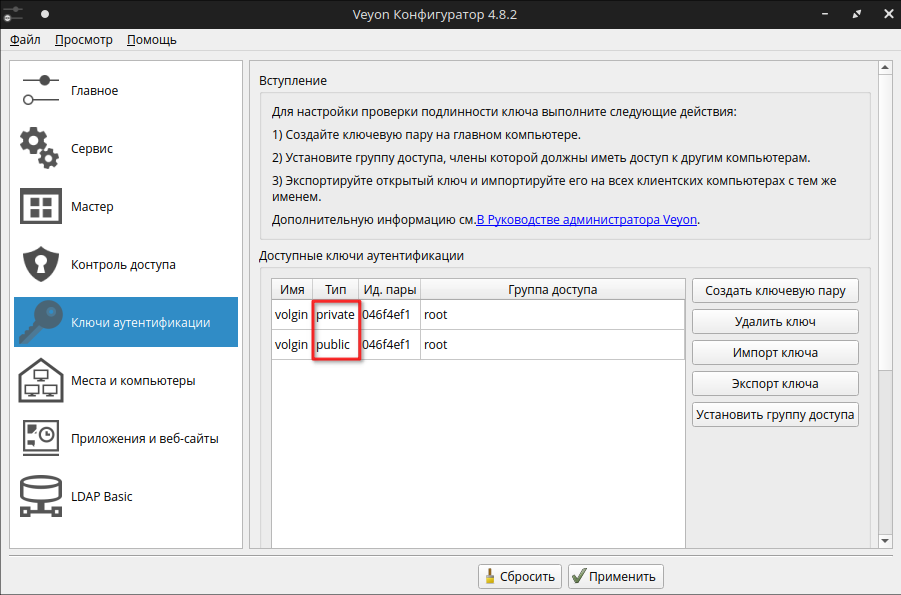Click the Ид. пары column header
901x595 pixels.
(390, 290)
